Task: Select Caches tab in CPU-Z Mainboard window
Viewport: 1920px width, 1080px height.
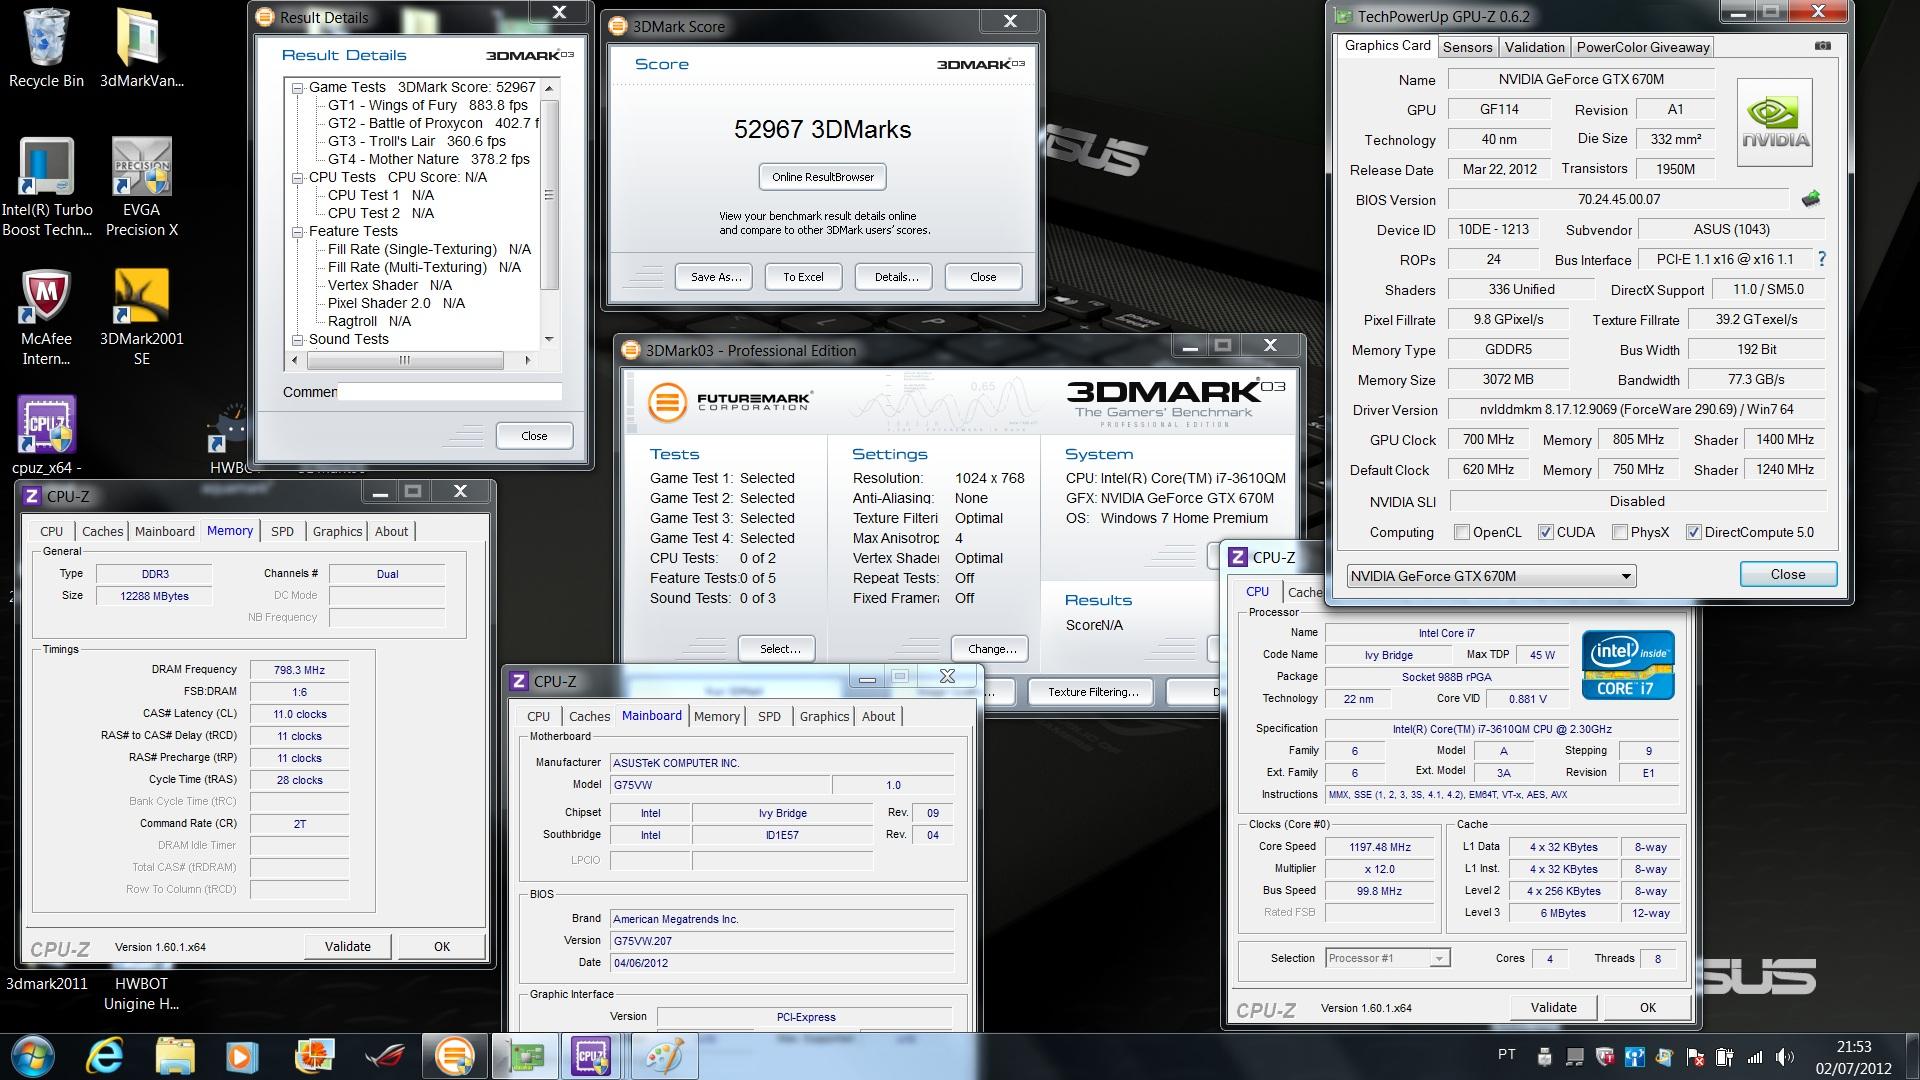Action: (x=589, y=717)
